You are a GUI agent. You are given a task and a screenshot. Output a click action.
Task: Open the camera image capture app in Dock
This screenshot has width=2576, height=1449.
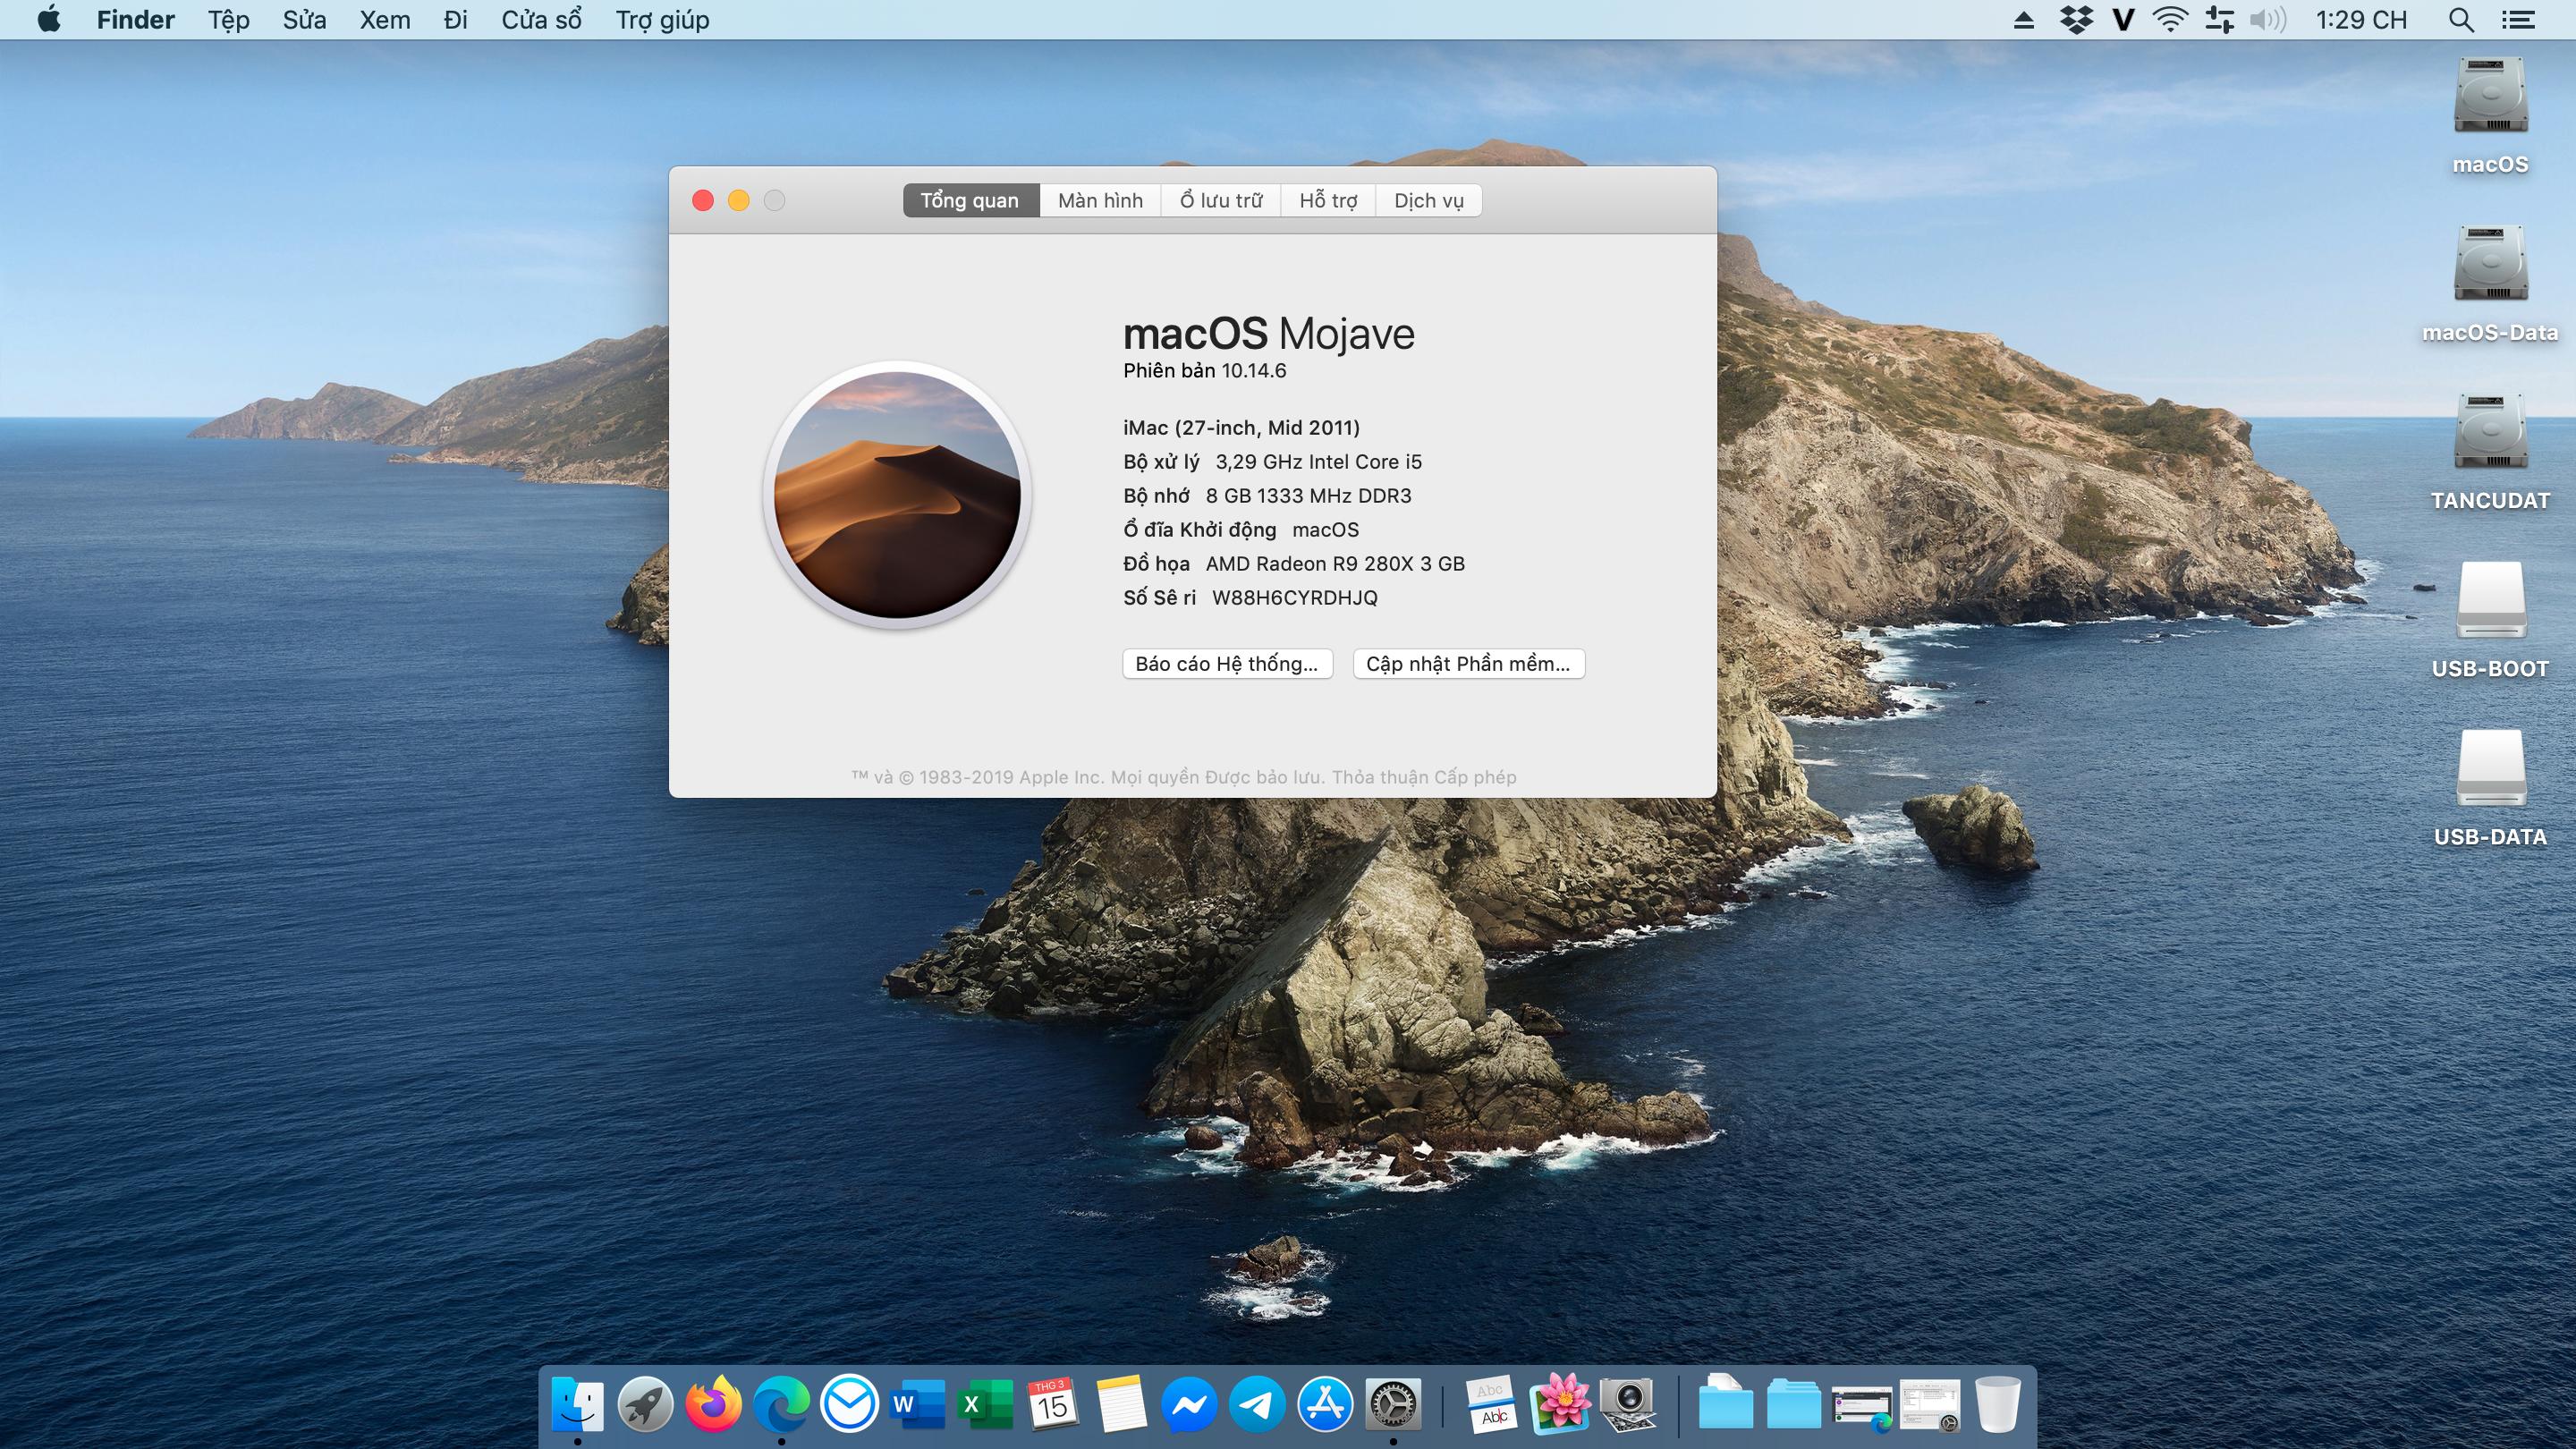pyautogui.click(x=1627, y=1405)
